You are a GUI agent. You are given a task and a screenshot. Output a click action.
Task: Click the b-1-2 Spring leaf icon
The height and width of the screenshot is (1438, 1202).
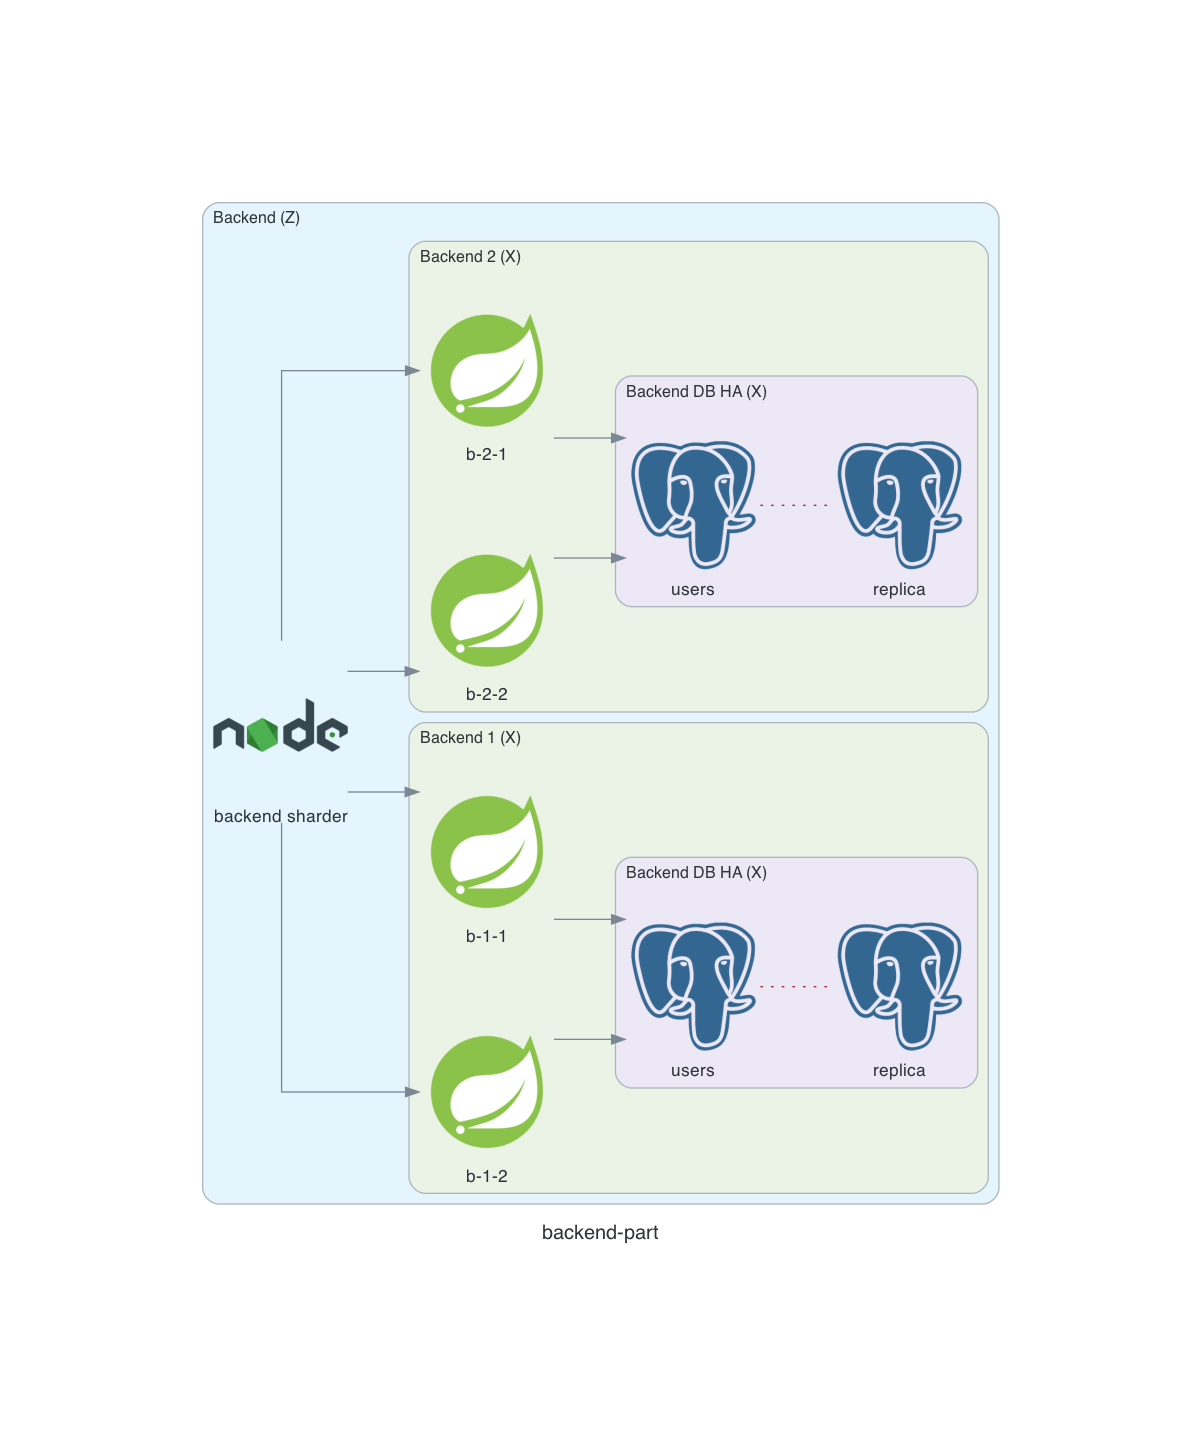(487, 1092)
